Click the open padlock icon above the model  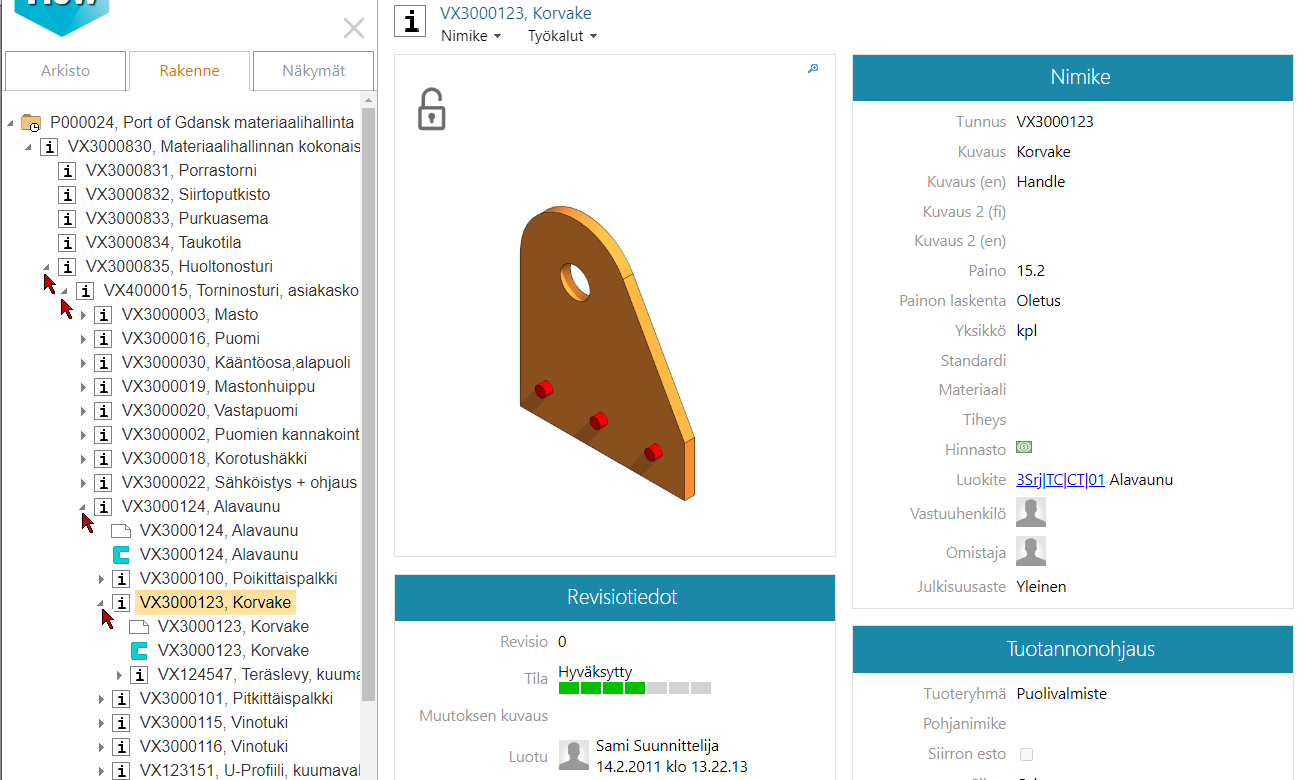tap(431, 110)
